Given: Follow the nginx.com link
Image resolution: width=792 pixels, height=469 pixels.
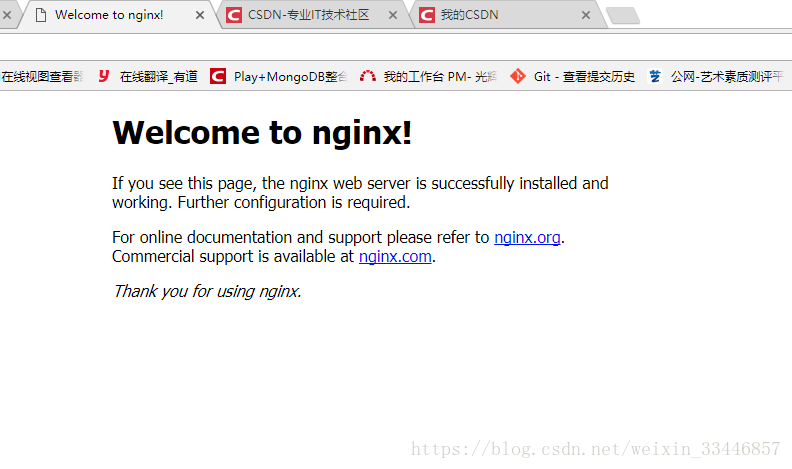Looking at the screenshot, I should 395,256.
